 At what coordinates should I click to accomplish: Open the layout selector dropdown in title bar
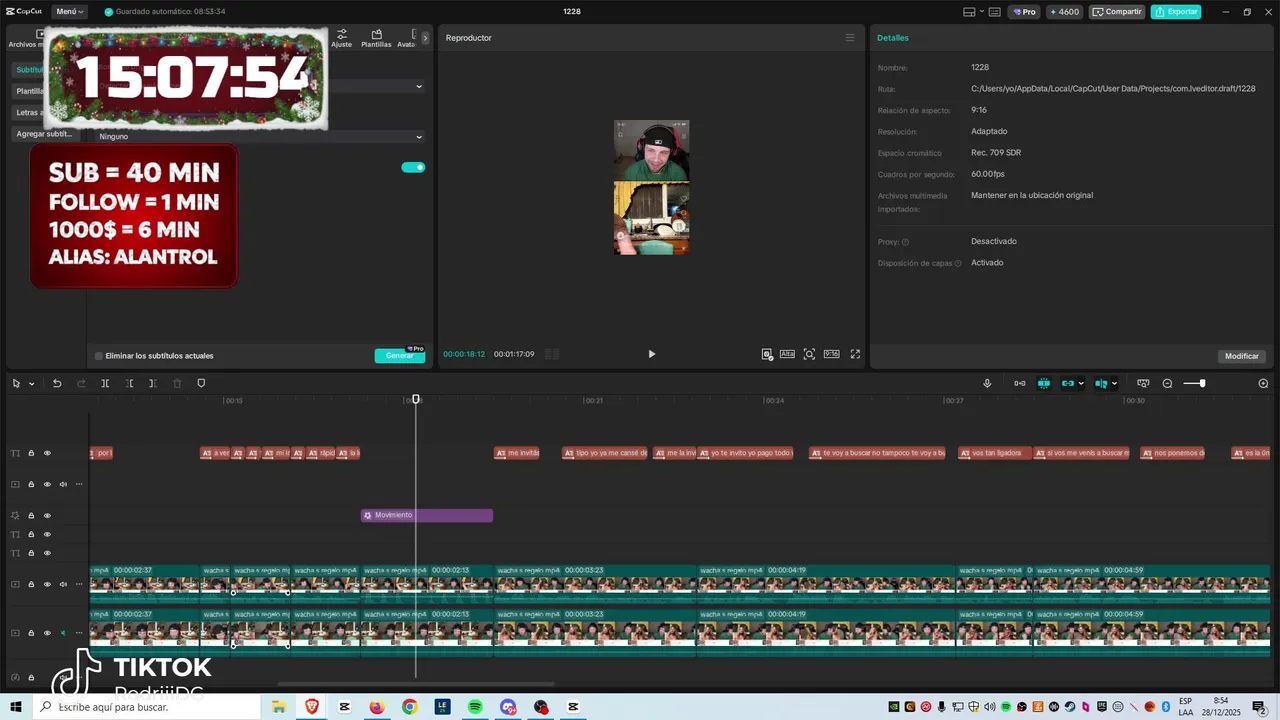click(975, 12)
